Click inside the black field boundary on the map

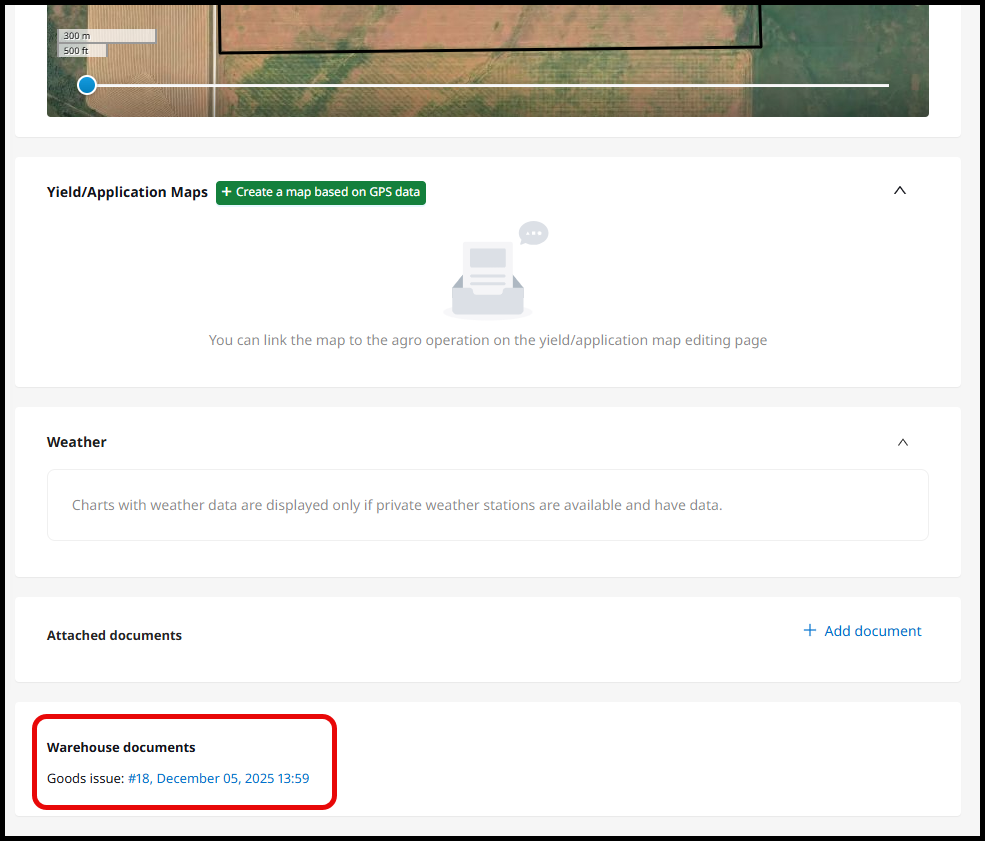(x=490, y=25)
